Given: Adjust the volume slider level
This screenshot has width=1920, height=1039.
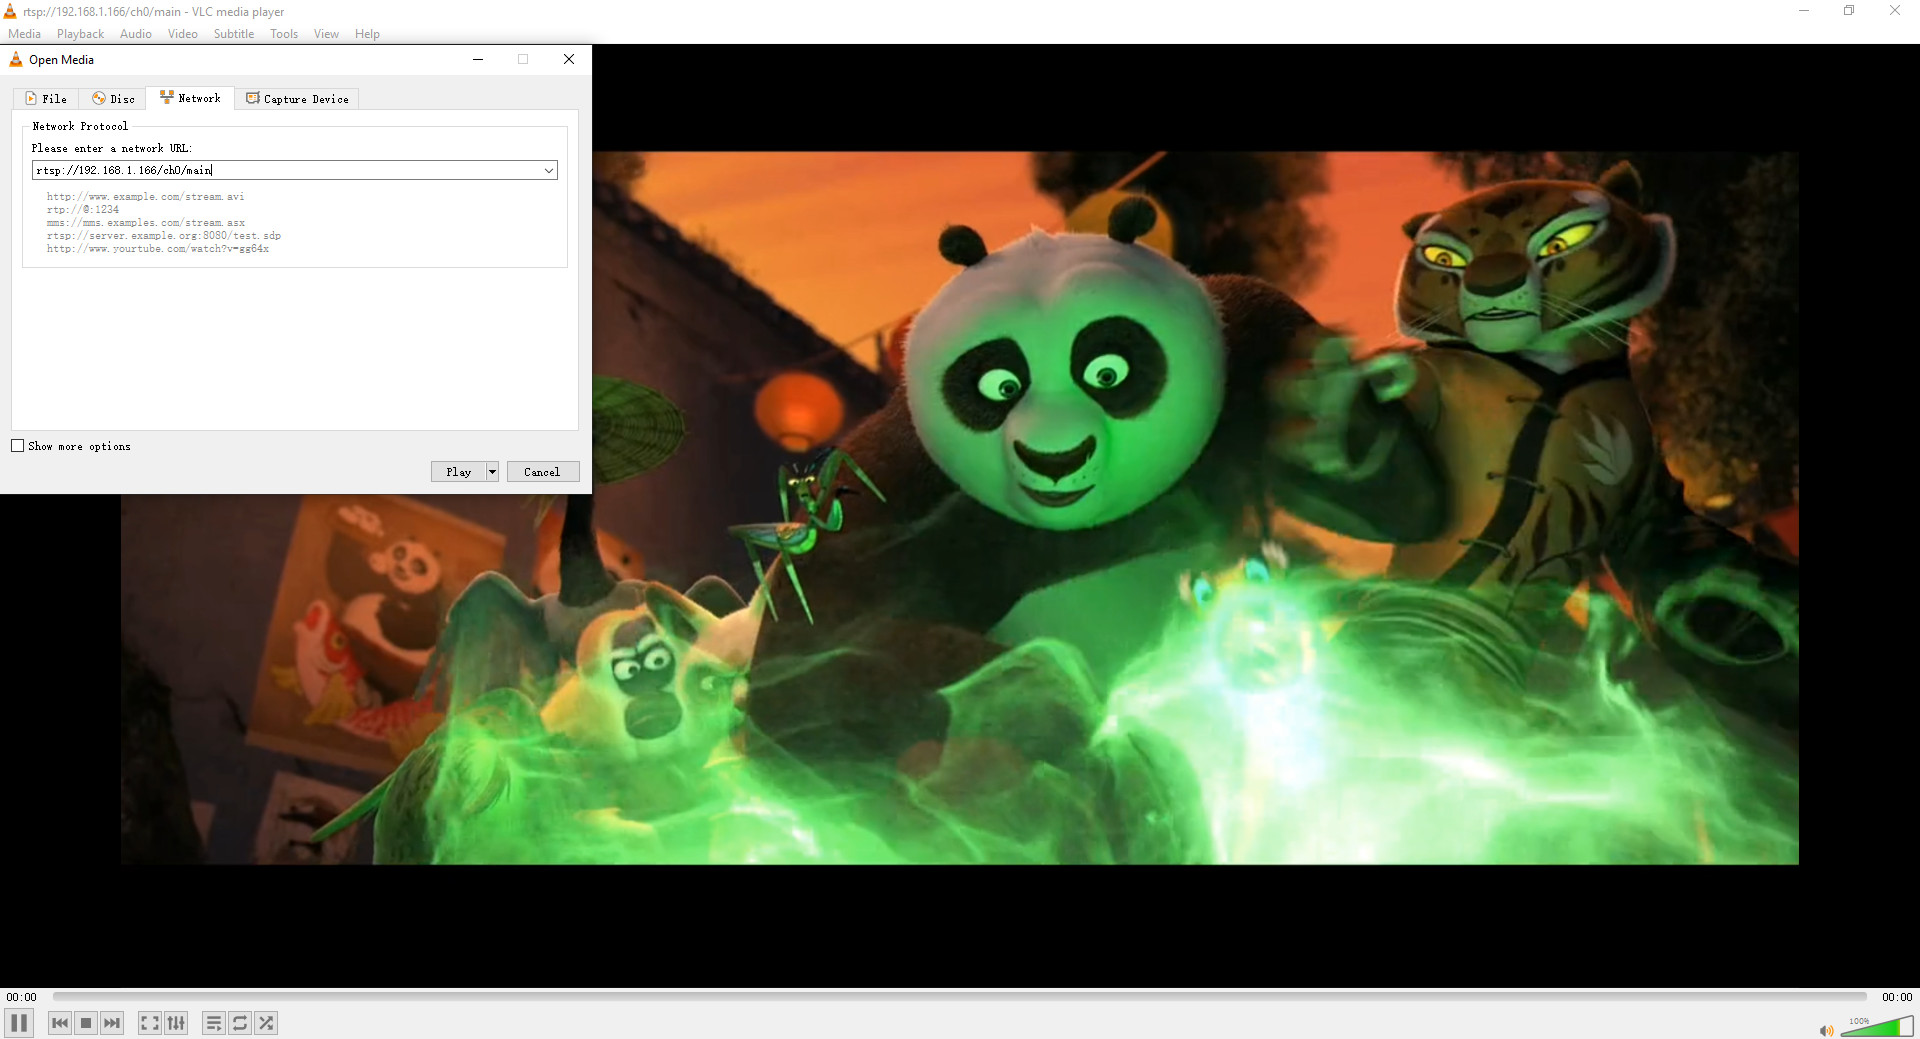Looking at the screenshot, I should pos(1877,1026).
